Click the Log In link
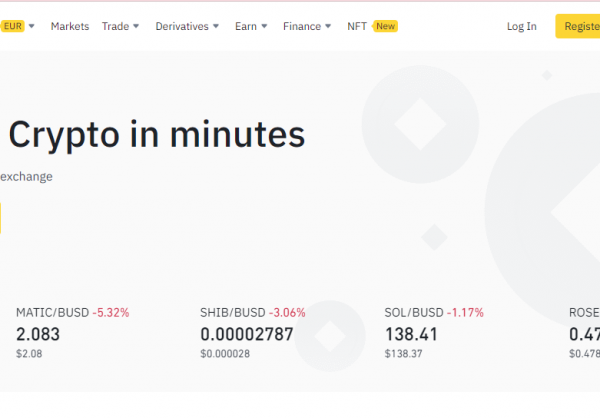 (521, 26)
